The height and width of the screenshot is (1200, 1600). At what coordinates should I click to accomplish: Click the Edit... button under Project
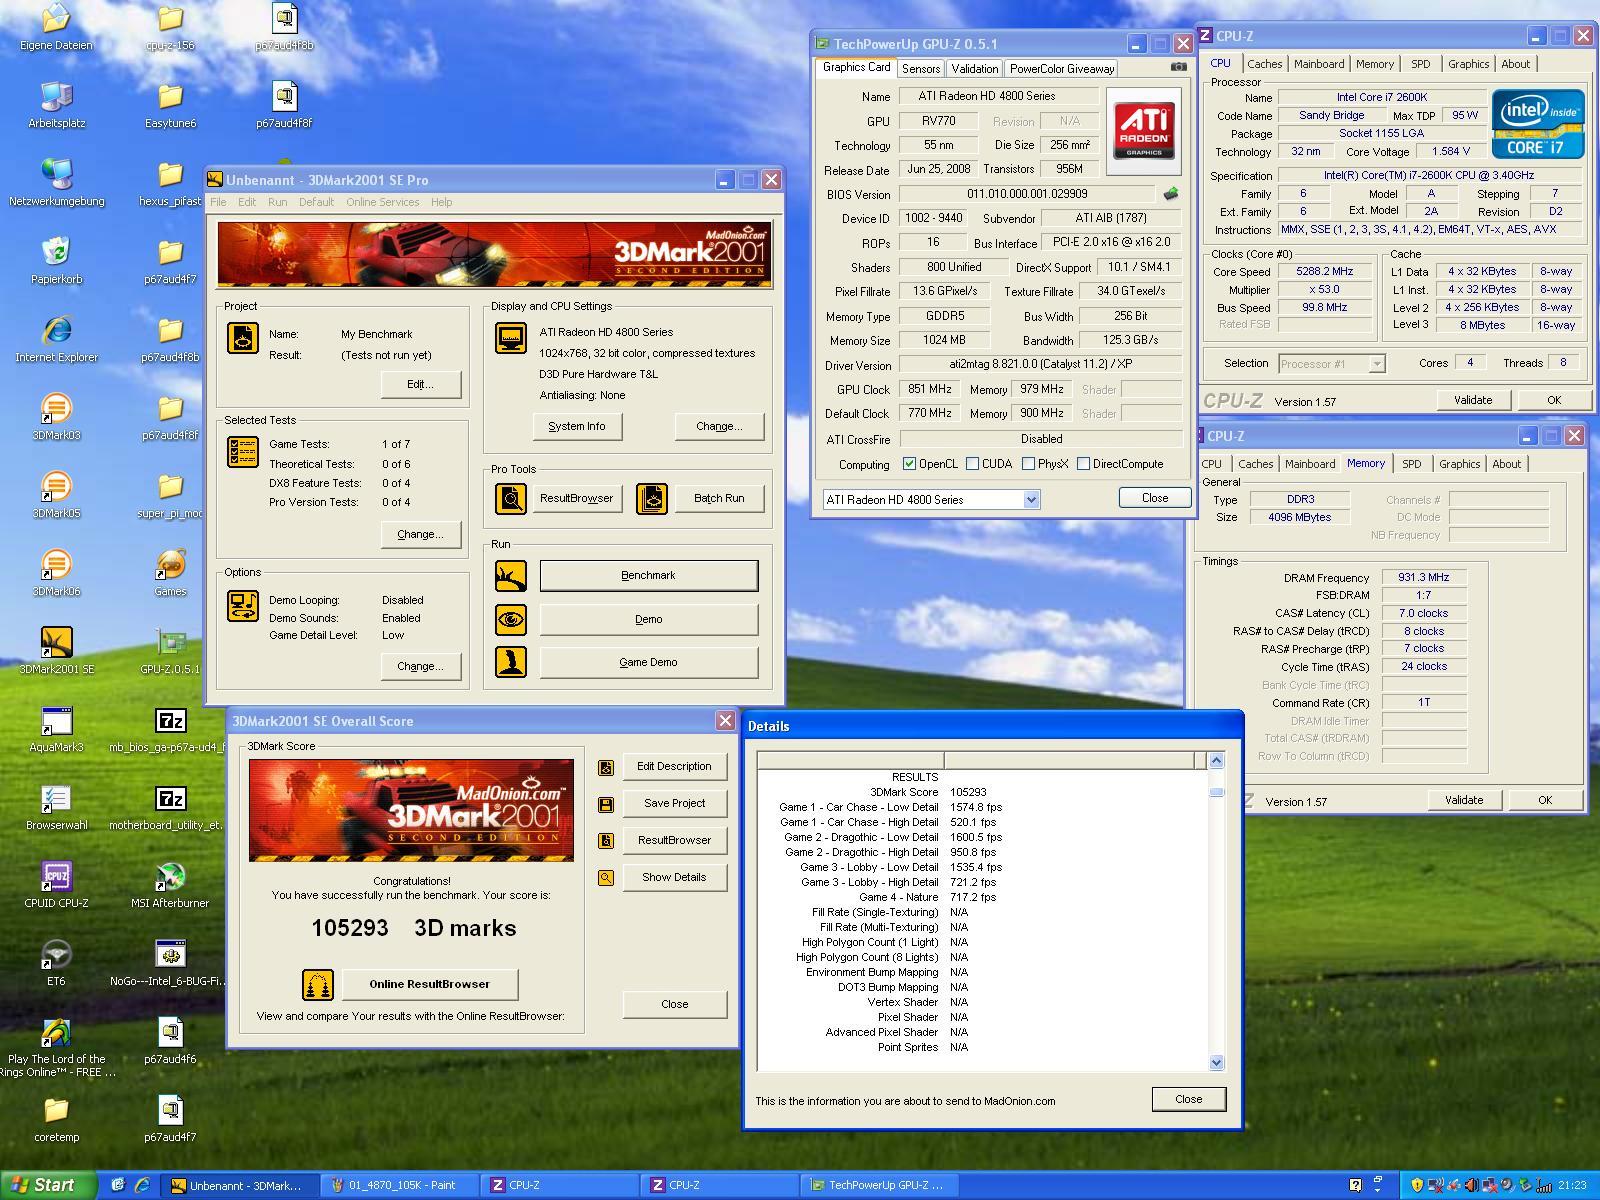(x=420, y=384)
